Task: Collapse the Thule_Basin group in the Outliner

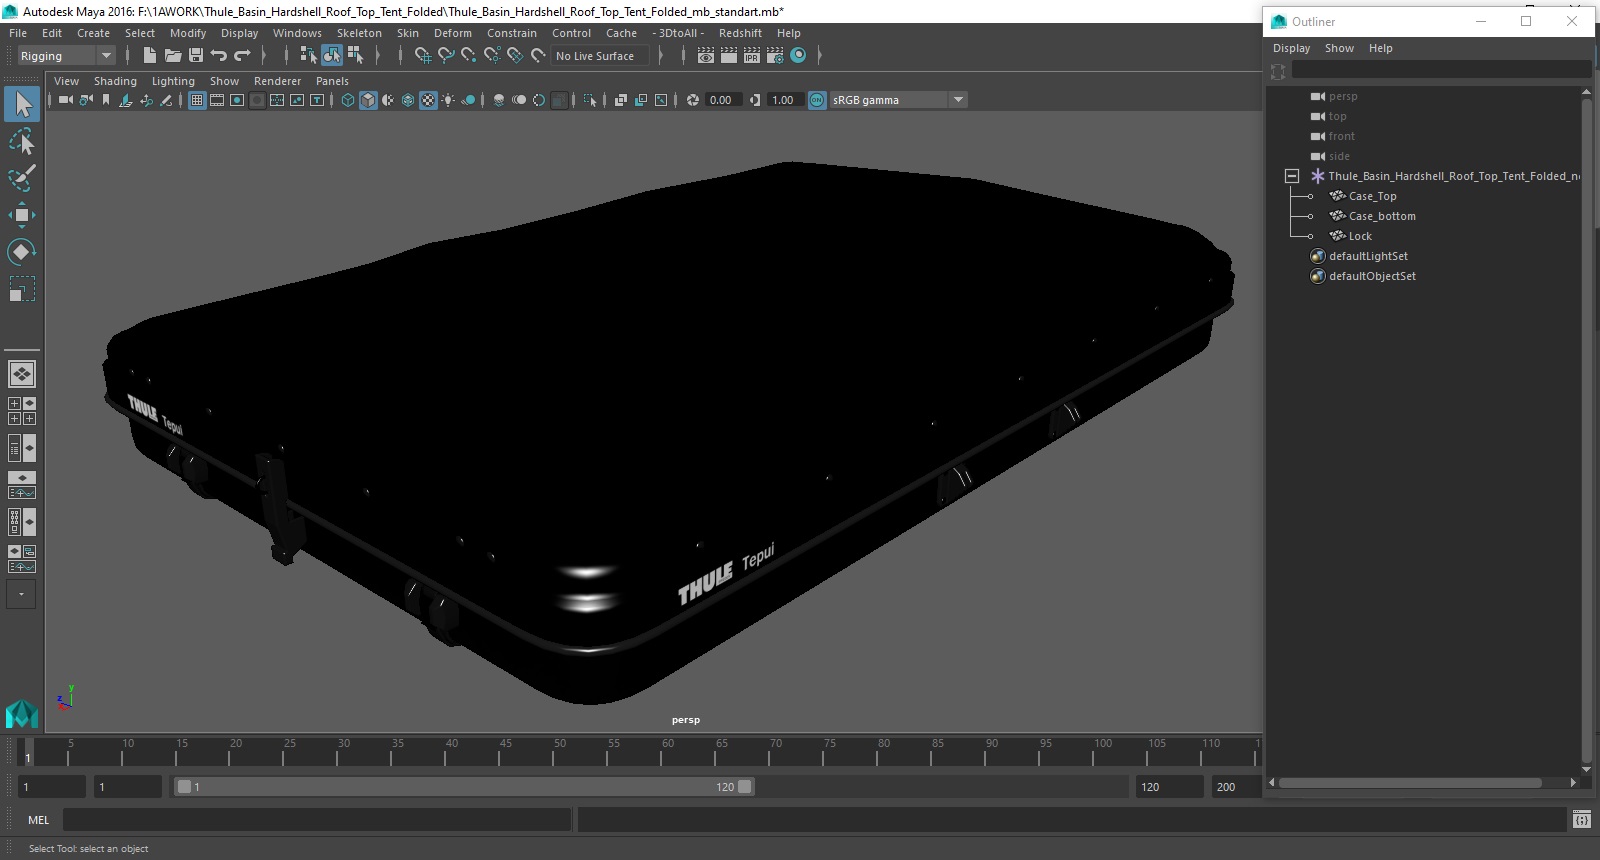Action: tap(1292, 176)
